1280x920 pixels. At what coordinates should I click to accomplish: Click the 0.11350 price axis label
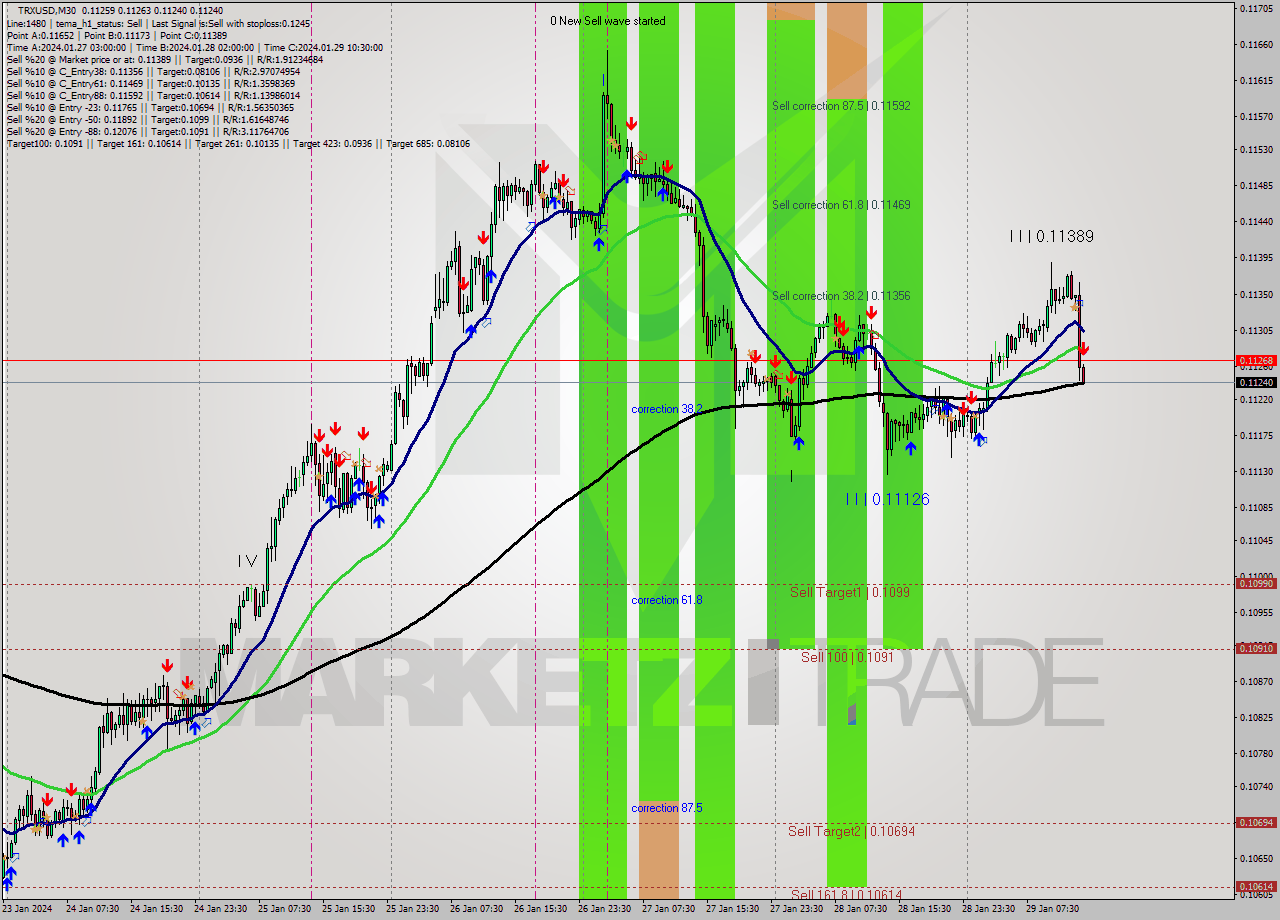click(1255, 295)
